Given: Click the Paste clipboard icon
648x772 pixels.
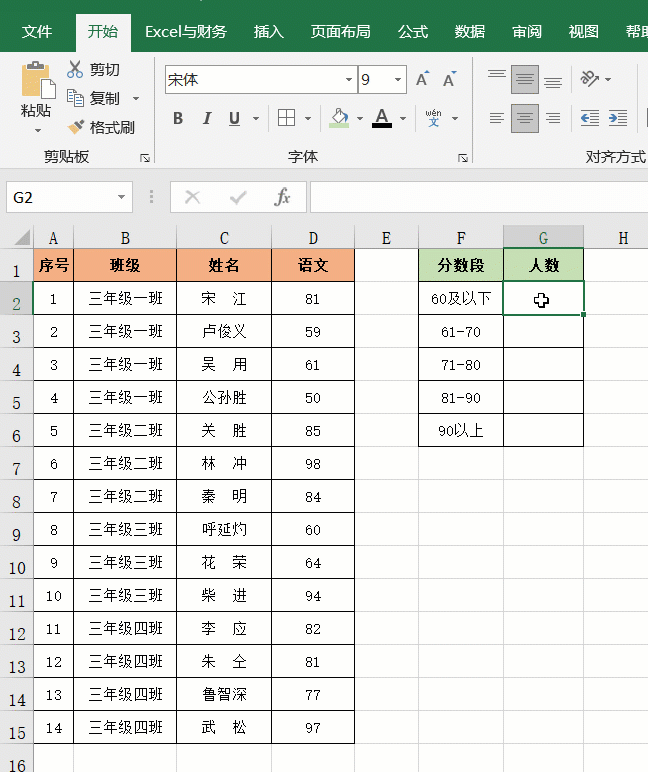Looking at the screenshot, I should 37,80.
